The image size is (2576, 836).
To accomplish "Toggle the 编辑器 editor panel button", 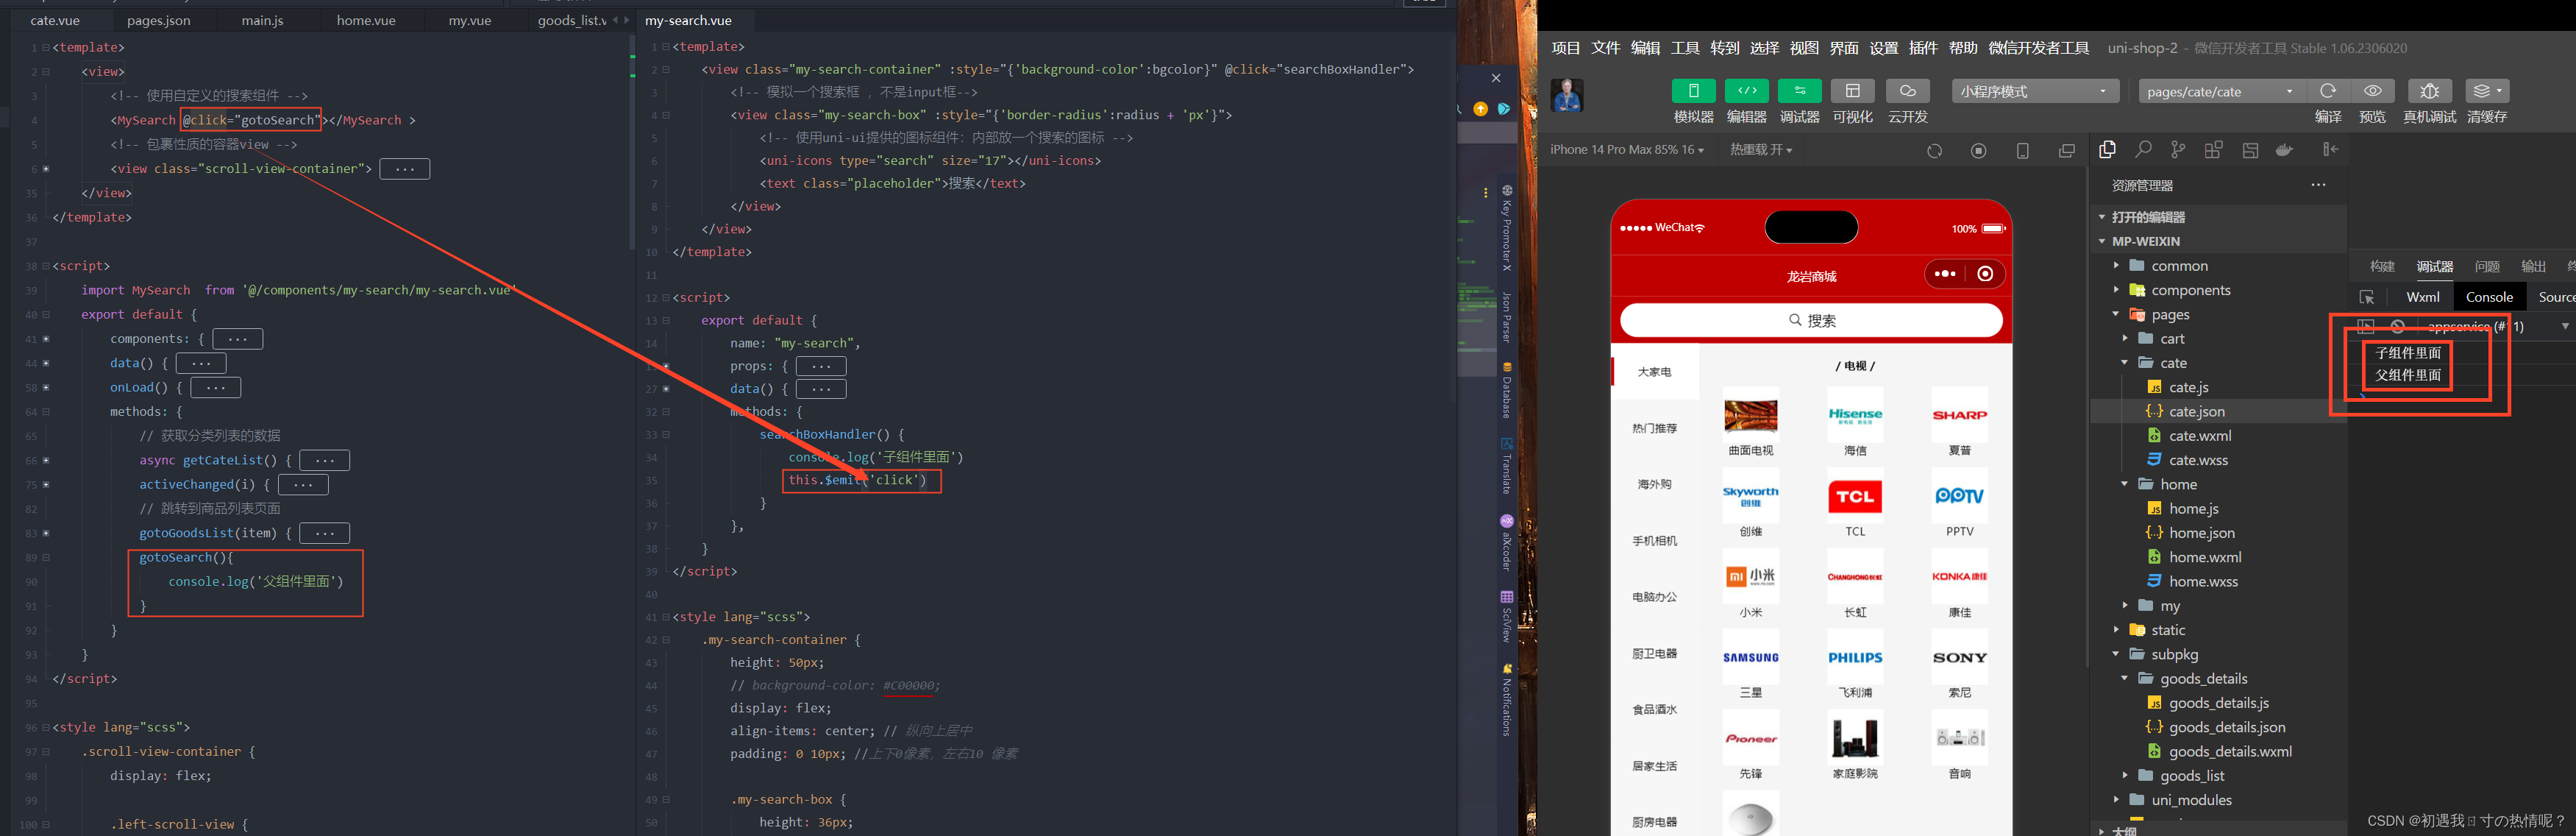I will (x=1746, y=91).
